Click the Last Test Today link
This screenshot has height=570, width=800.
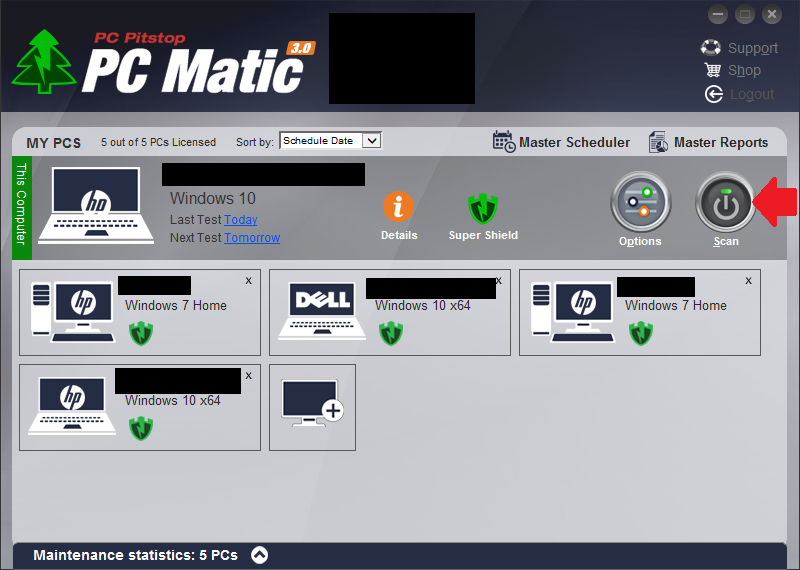tap(240, 220)
